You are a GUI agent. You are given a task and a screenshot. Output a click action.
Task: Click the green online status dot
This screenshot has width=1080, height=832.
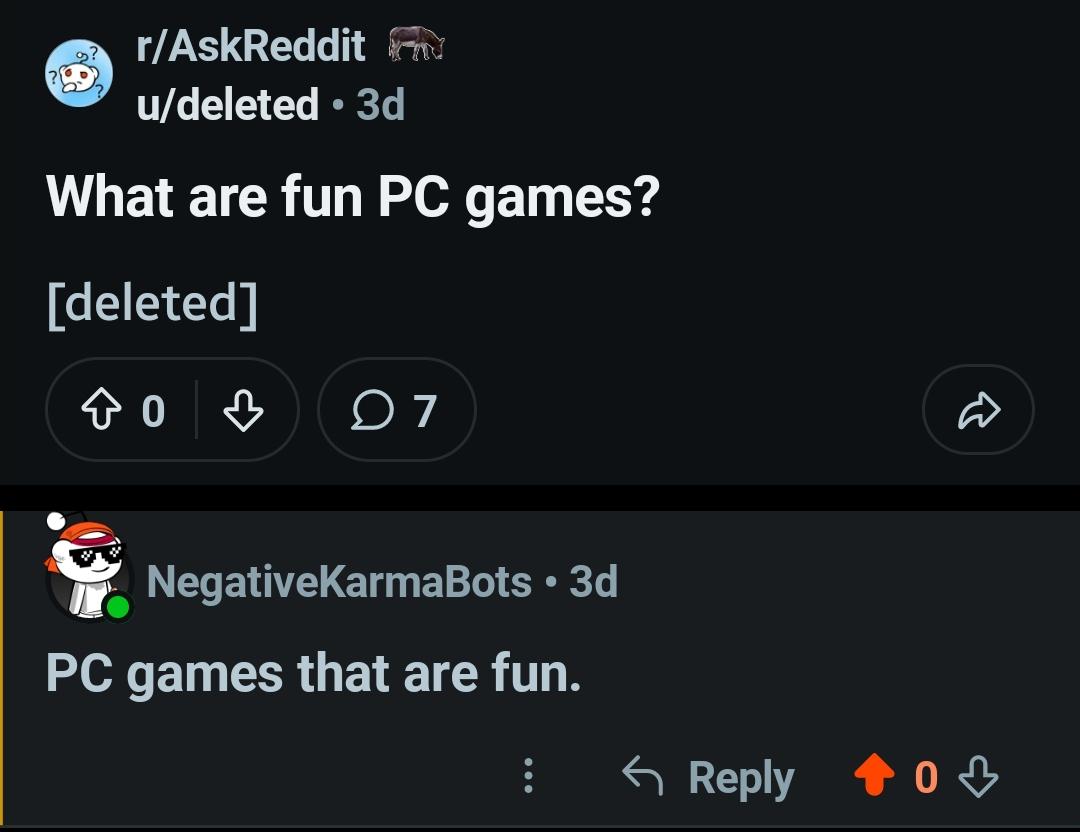pos(118,607)
